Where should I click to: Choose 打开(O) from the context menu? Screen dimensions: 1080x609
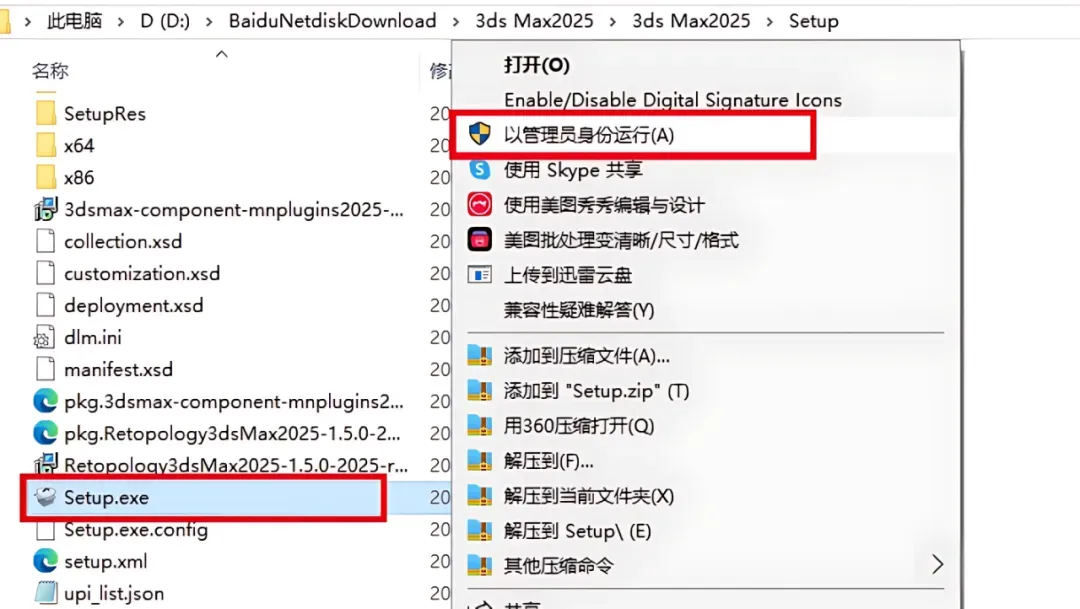pyautogui.click(x=537, y=65)
